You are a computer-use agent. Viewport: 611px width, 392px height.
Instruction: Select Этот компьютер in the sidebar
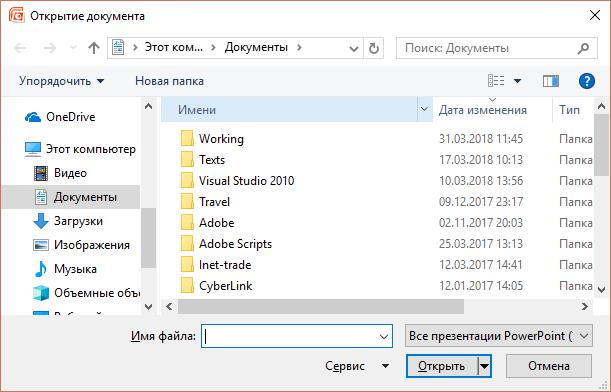click(80, 149)
